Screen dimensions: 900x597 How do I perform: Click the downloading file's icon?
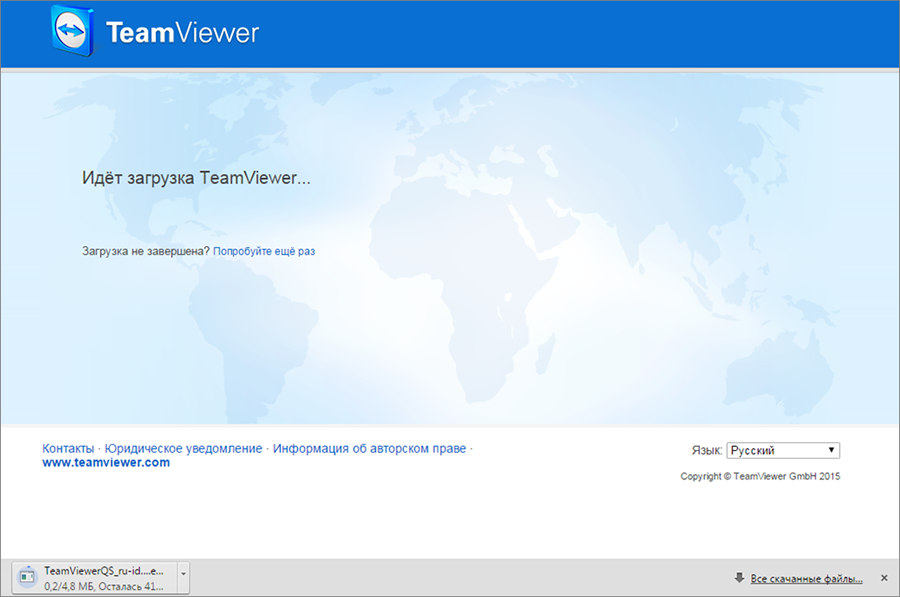[27, 577]
